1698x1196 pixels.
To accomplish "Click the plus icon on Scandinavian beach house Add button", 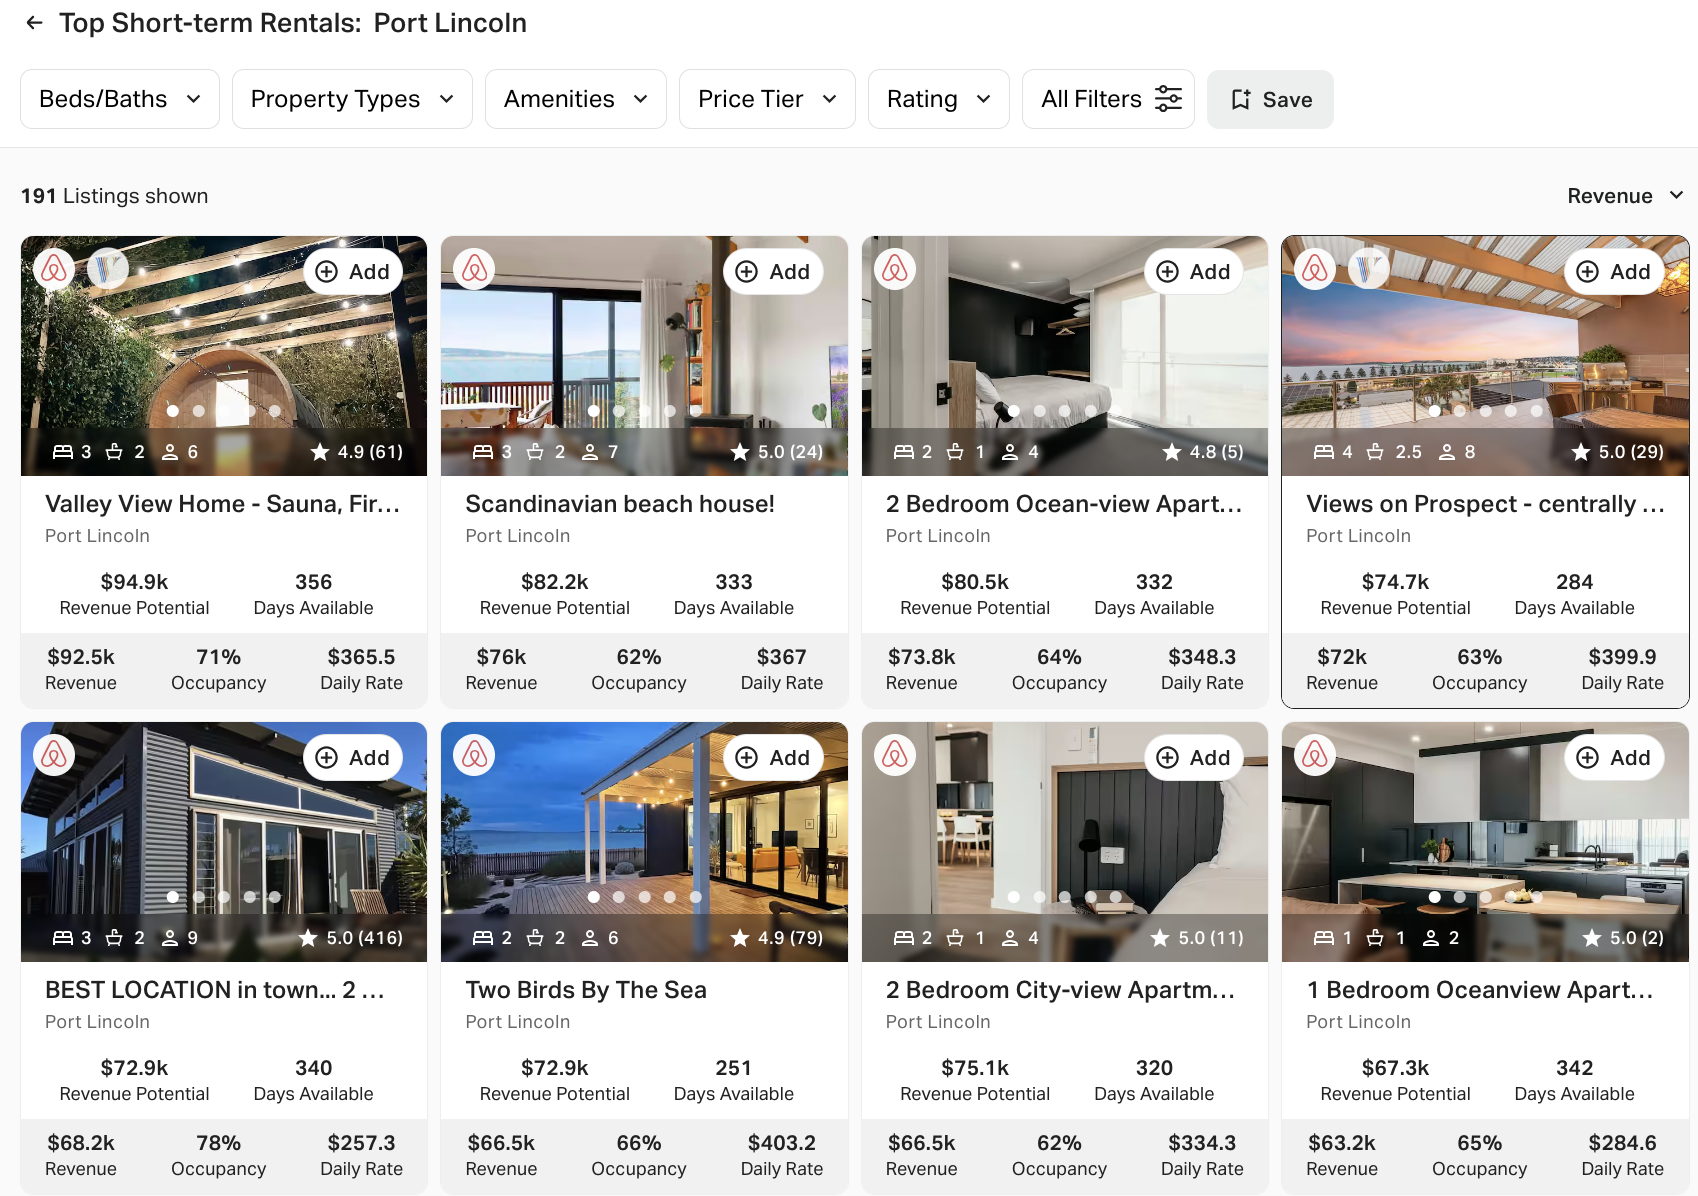I will [746, 271].
